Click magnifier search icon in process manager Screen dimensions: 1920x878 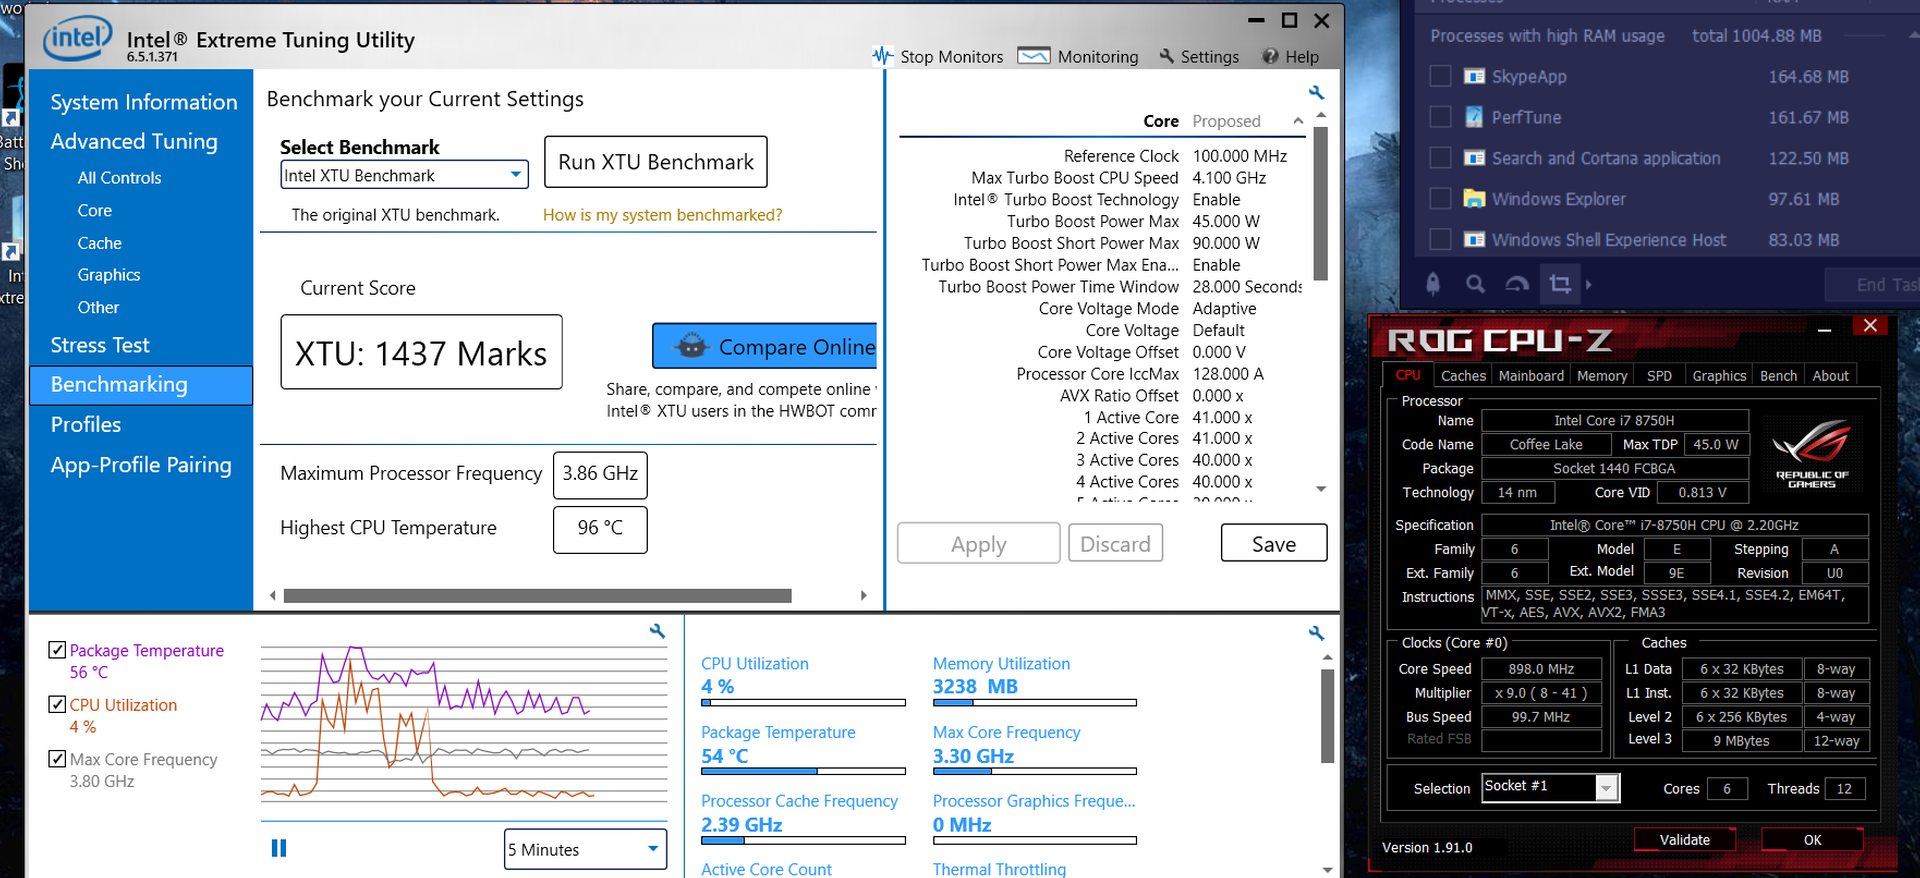(1475, 284)
